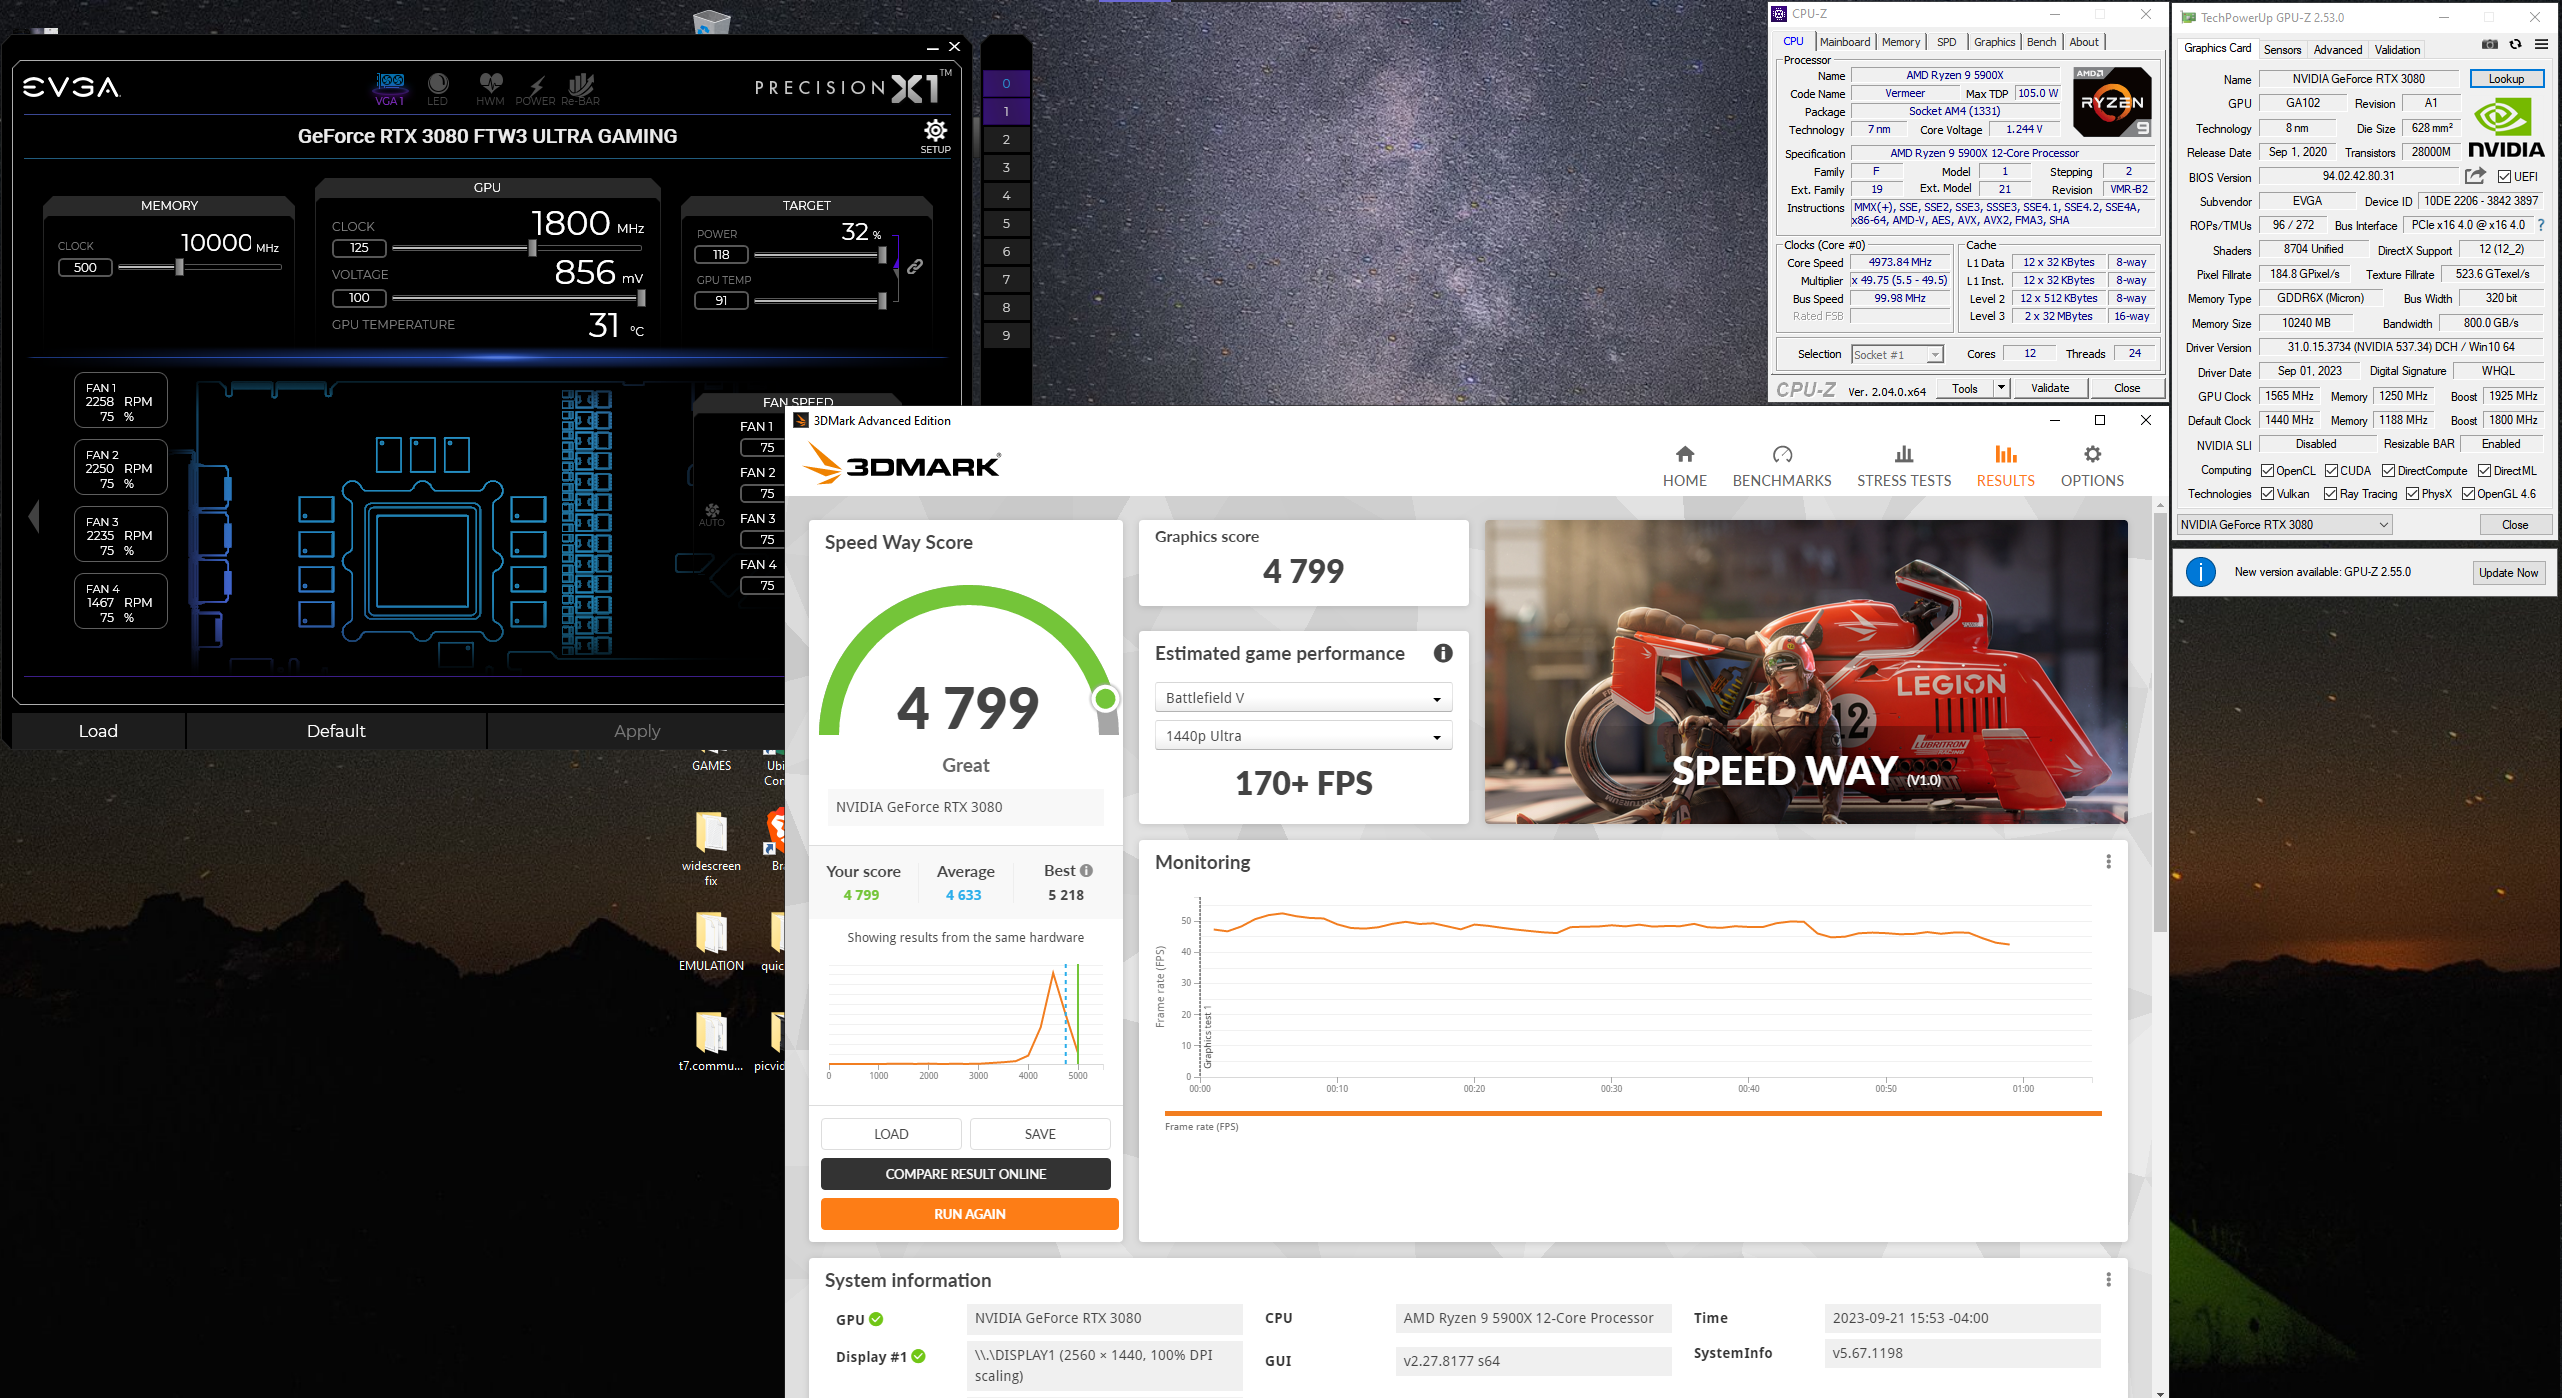Image resolution: width=2562 pixels, height=1398 pixels.
Task: Toggle OpenGL 4.6 checkbox in GPU-Z
Action: tap(2469, 494)
